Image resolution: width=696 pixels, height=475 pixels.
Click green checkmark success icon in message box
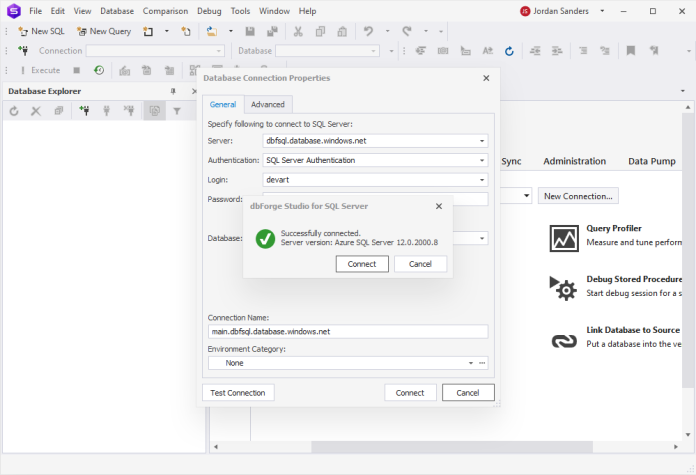[x=265, y=239]
